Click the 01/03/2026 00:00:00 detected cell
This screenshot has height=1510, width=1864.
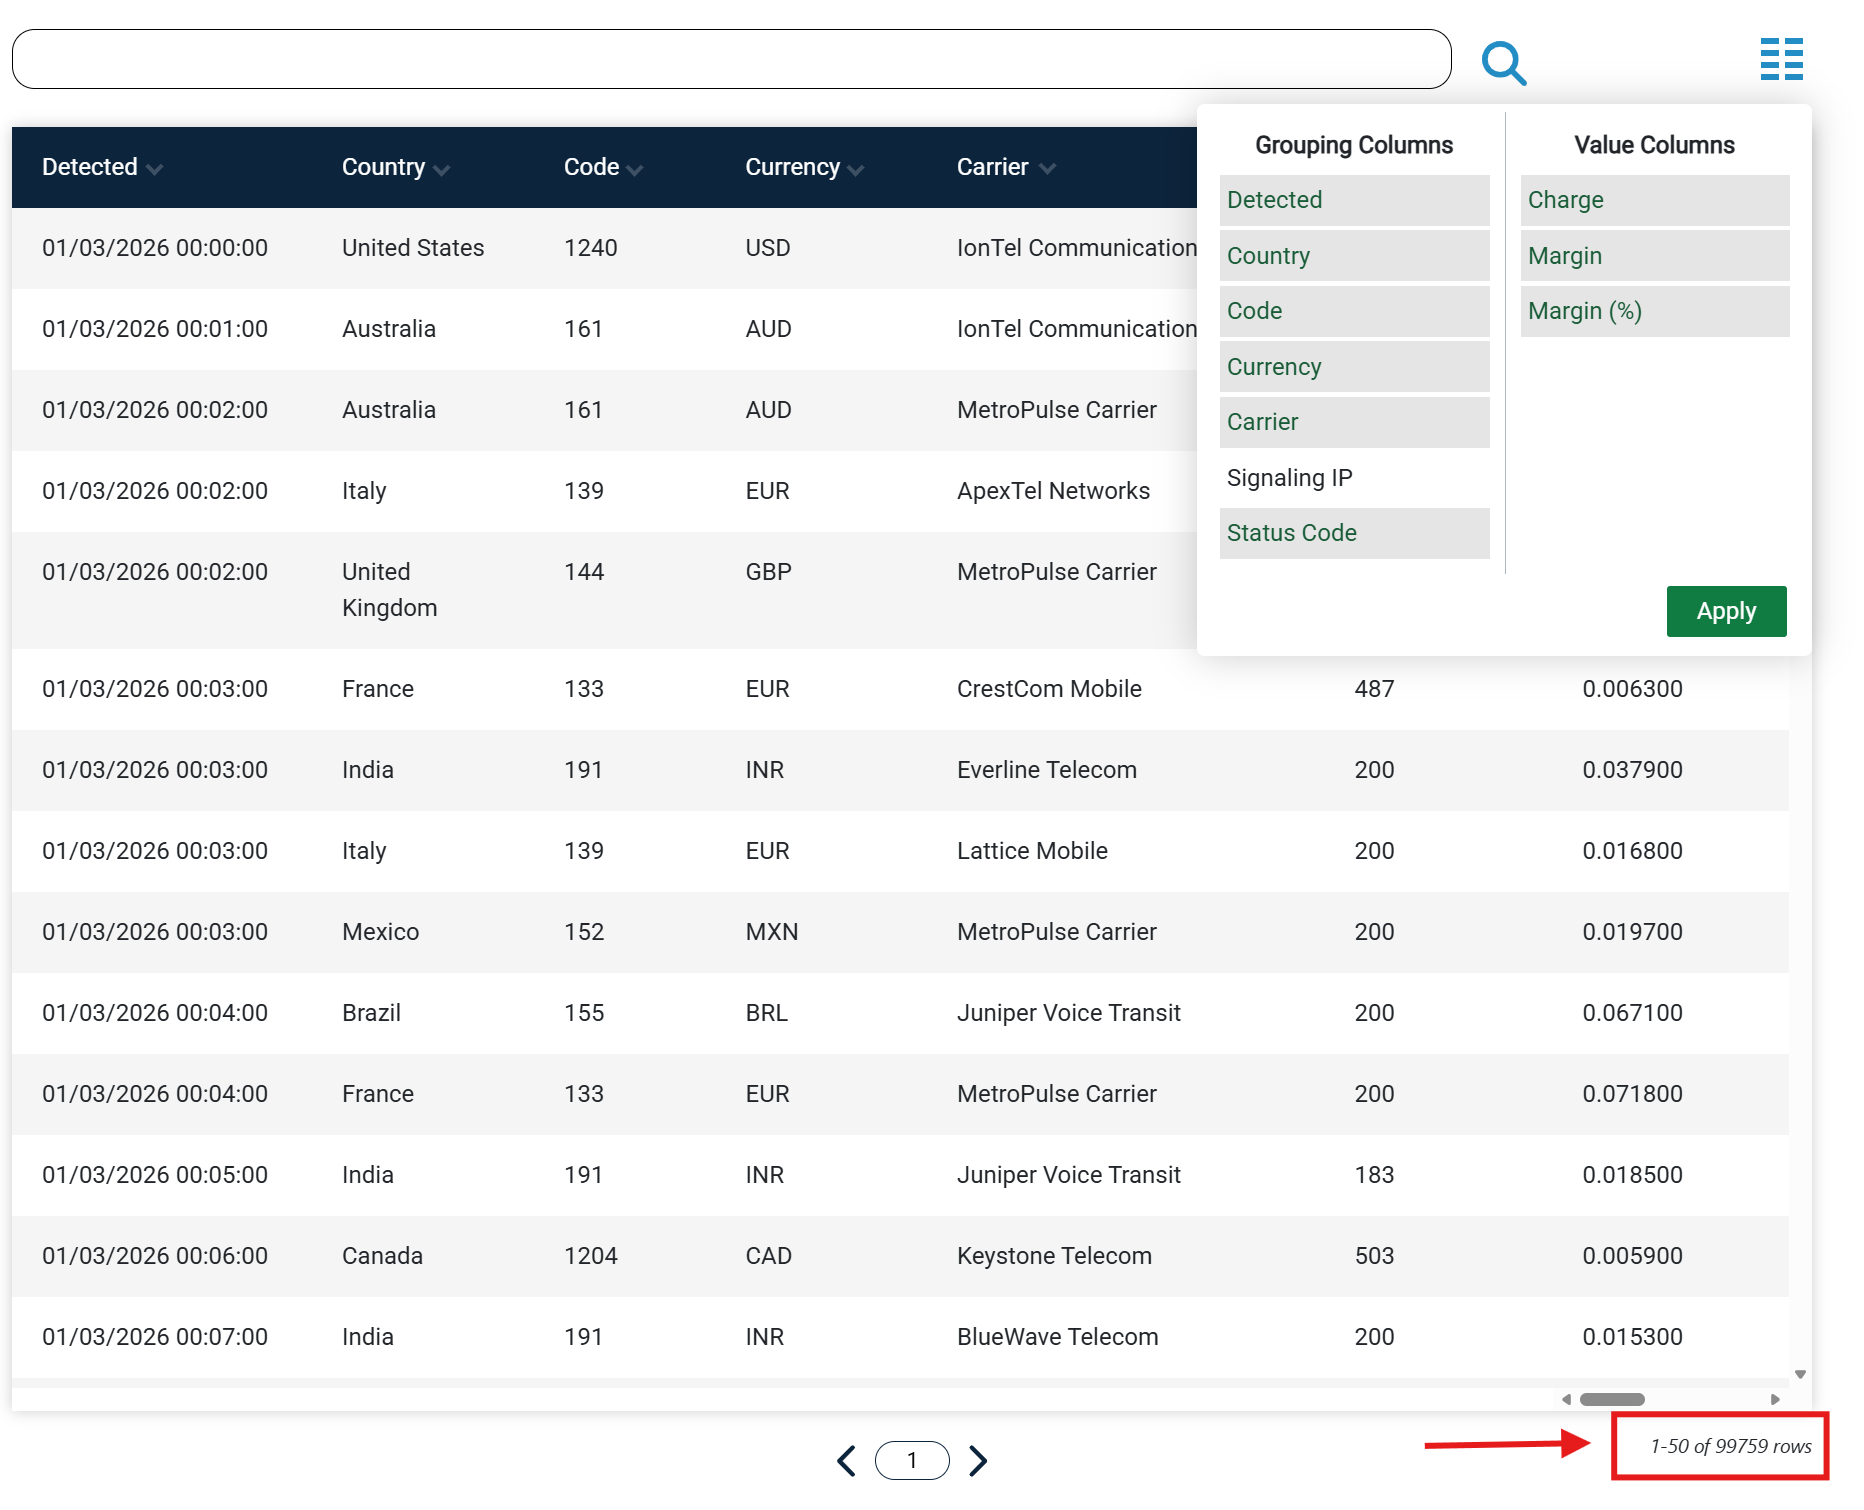pos(155,248)
